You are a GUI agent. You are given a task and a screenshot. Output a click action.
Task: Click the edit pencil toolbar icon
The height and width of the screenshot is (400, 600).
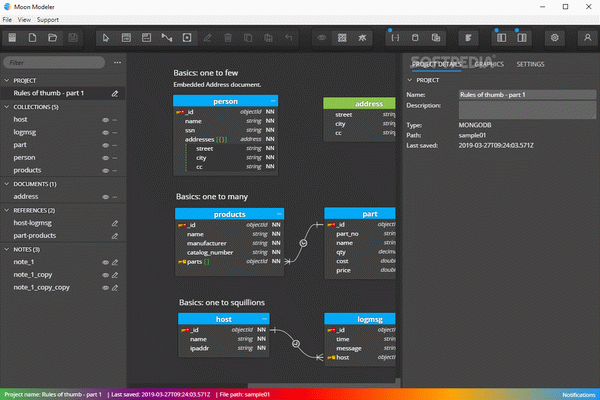(207, 38)
